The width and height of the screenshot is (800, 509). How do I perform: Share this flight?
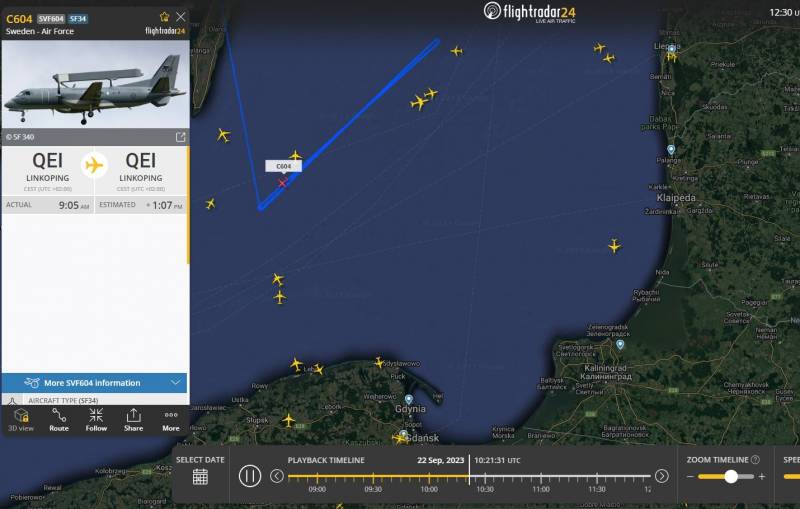pos(133,420)
